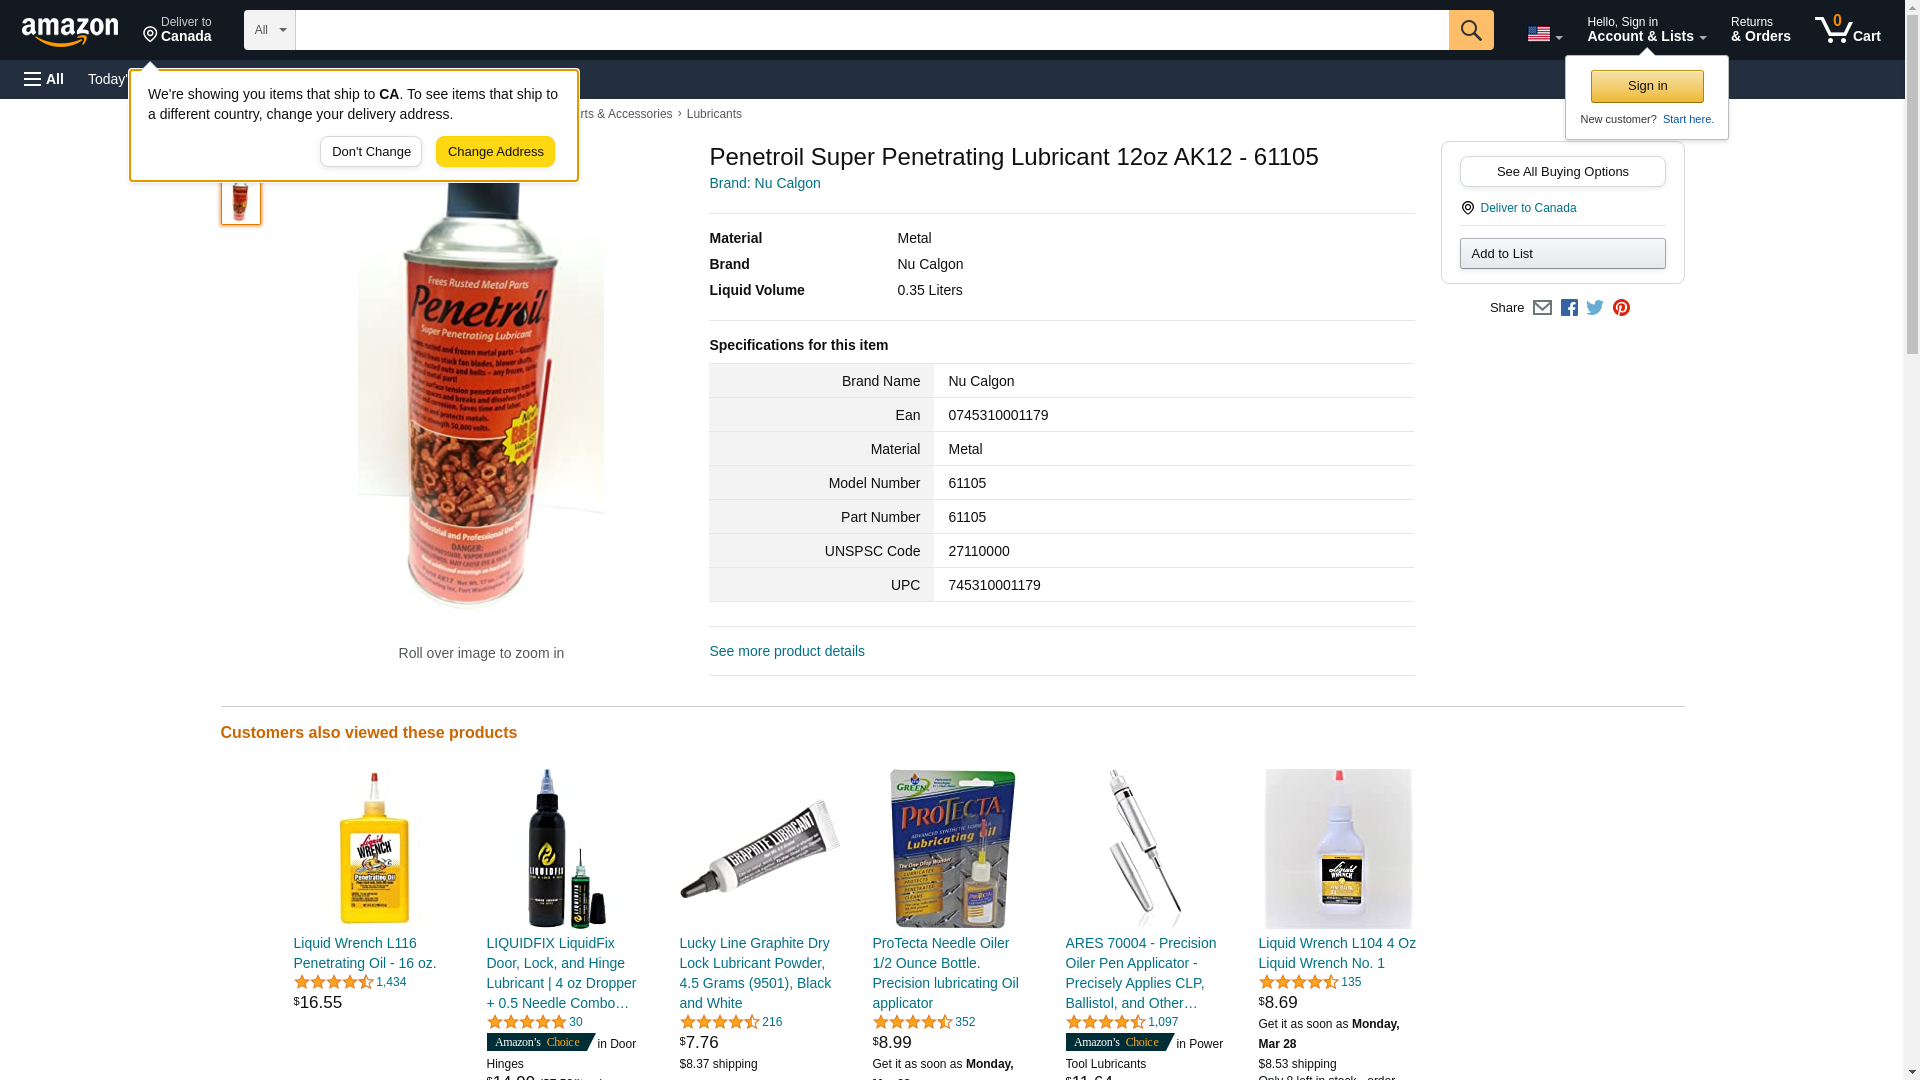Expand Account & Lists menu

click(x=1646, y=30)
